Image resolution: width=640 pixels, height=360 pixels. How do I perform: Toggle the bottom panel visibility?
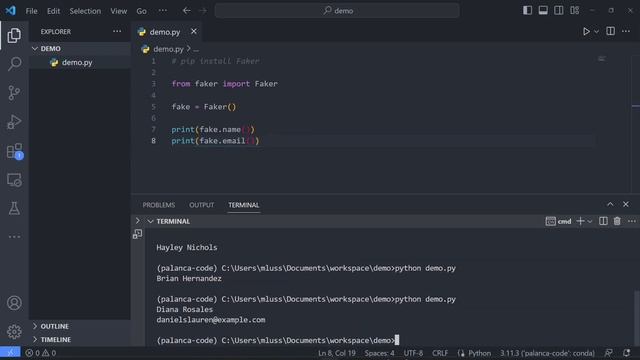pyautogui.click(x=543, y=11)
